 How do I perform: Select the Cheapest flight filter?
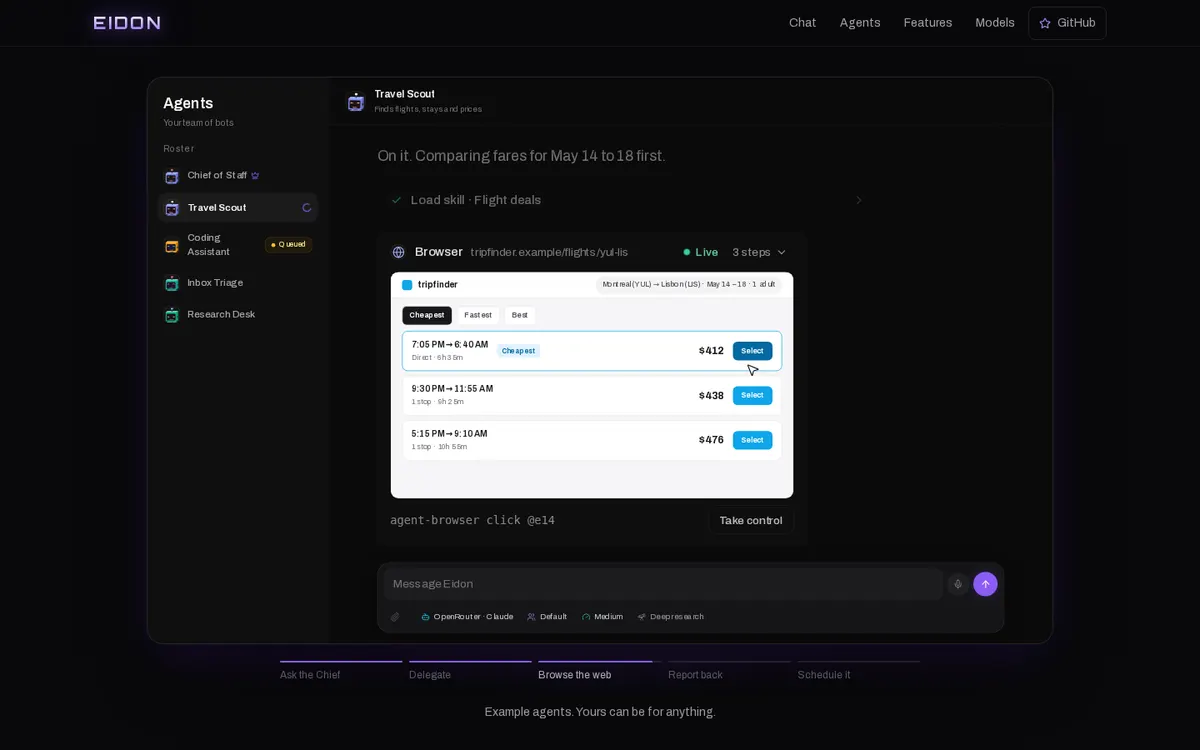click(427, 315)
